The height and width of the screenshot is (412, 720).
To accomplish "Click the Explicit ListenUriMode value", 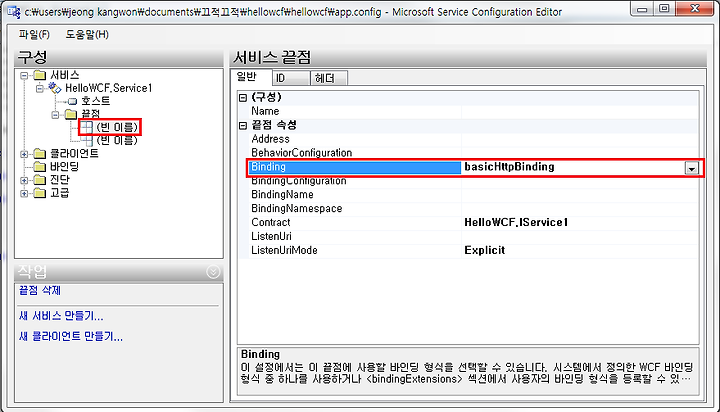I will tap(484, 250).
